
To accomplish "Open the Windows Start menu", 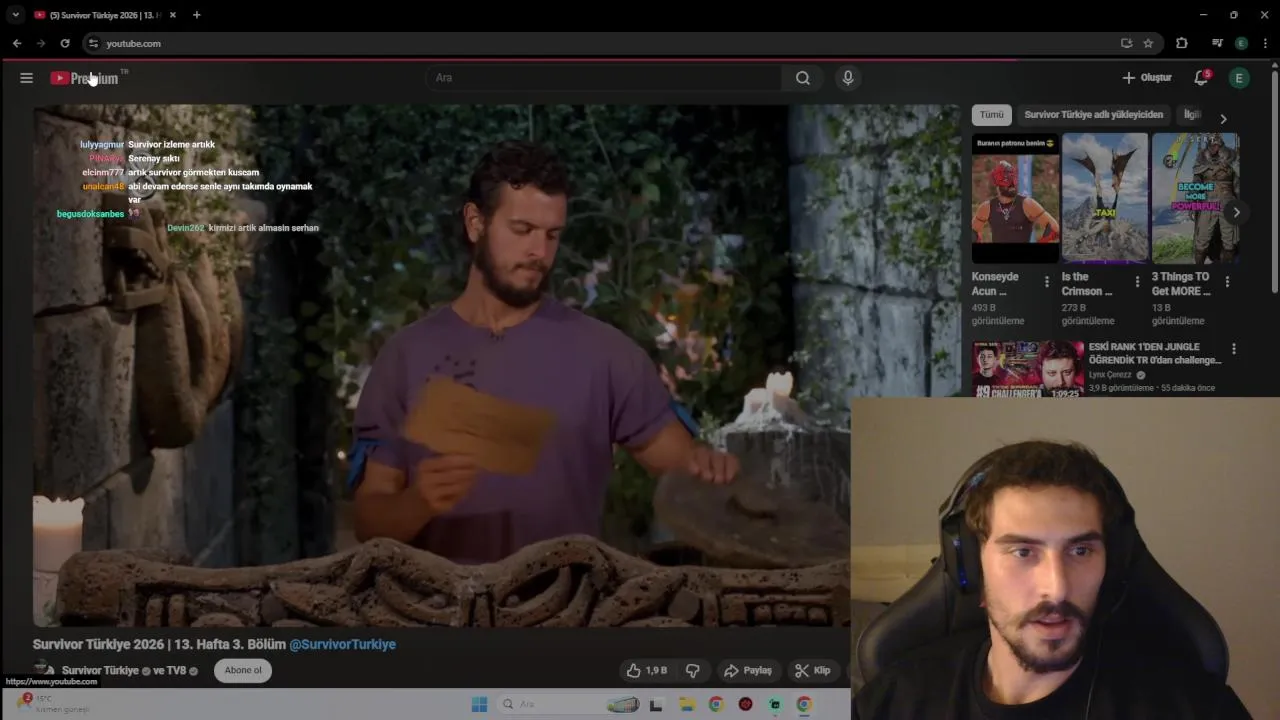I will click(x=479, y=704).
